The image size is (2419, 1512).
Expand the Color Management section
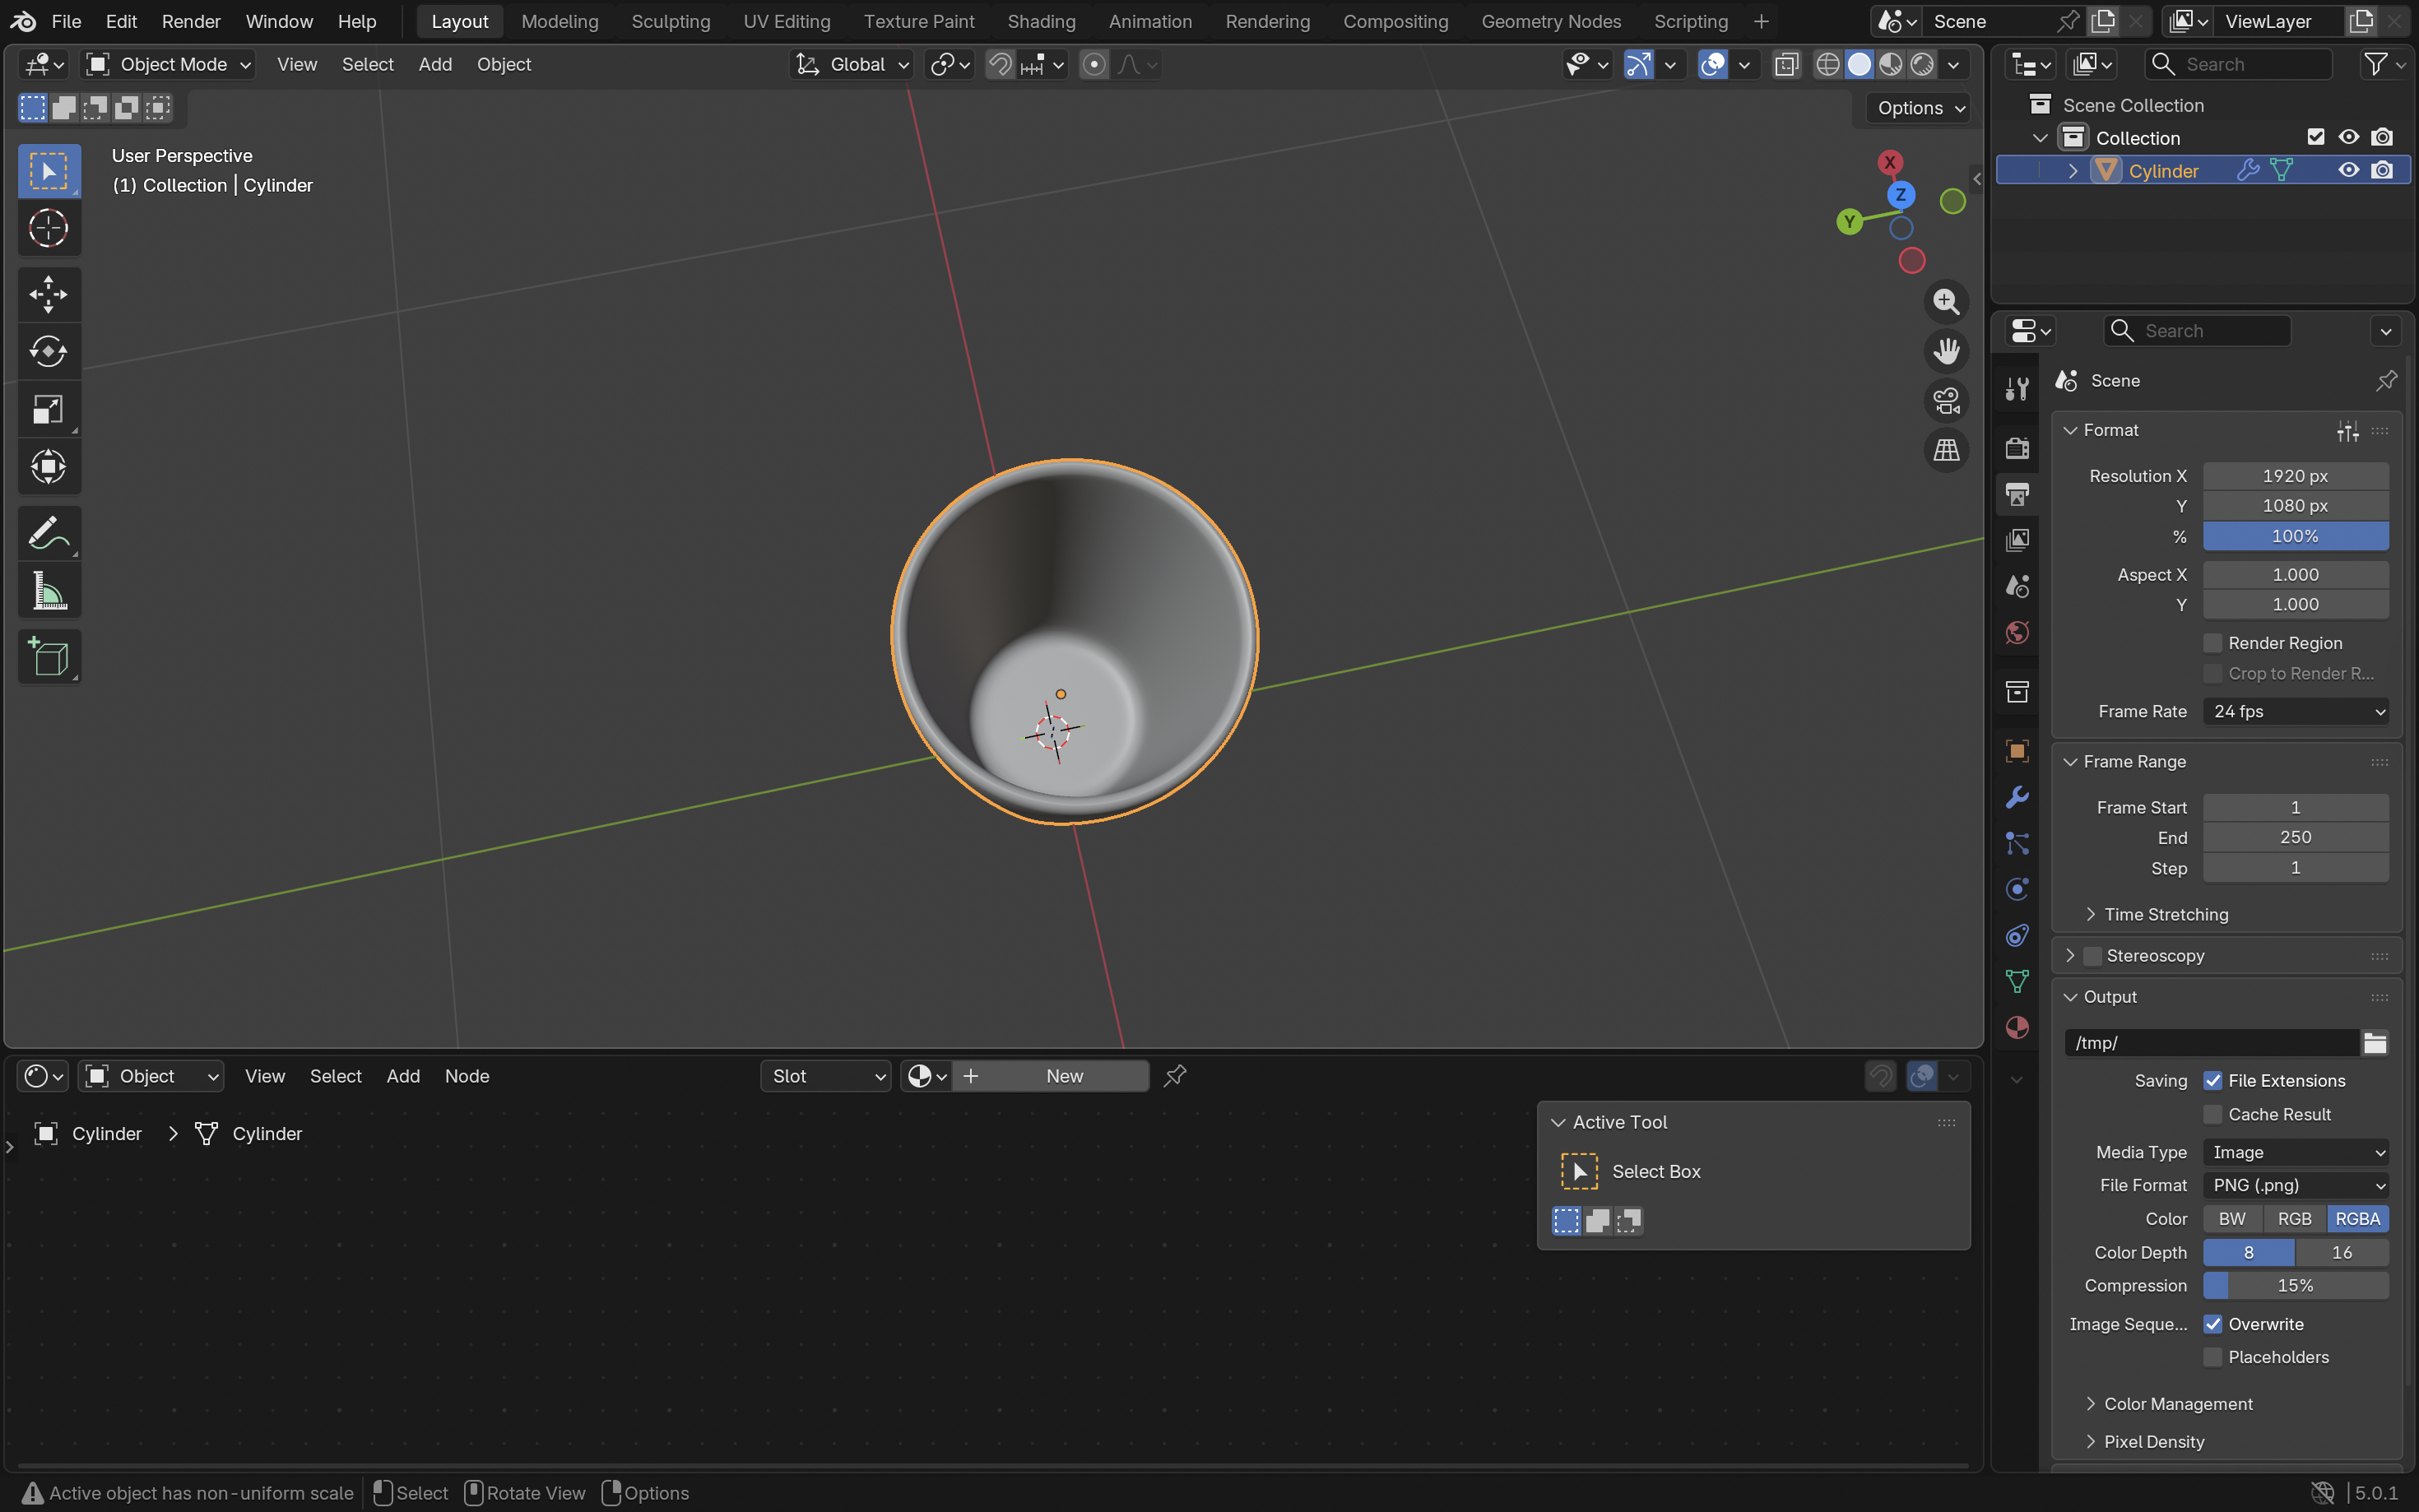point(2177,1404)
